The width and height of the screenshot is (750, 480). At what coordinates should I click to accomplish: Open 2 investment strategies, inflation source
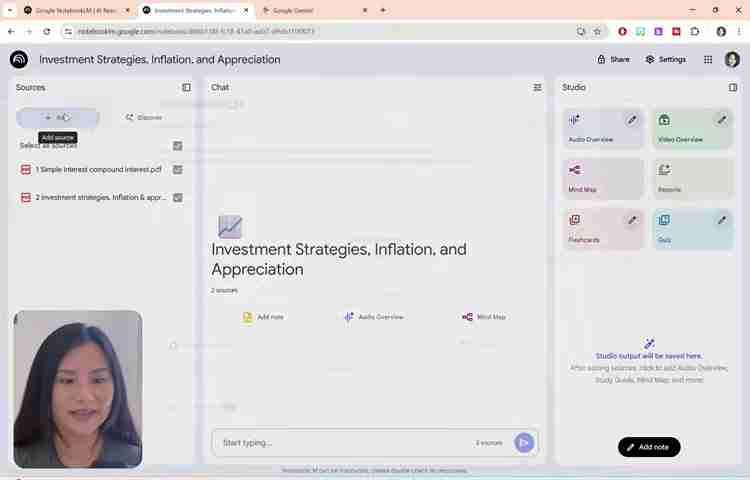tap(100, 197)
